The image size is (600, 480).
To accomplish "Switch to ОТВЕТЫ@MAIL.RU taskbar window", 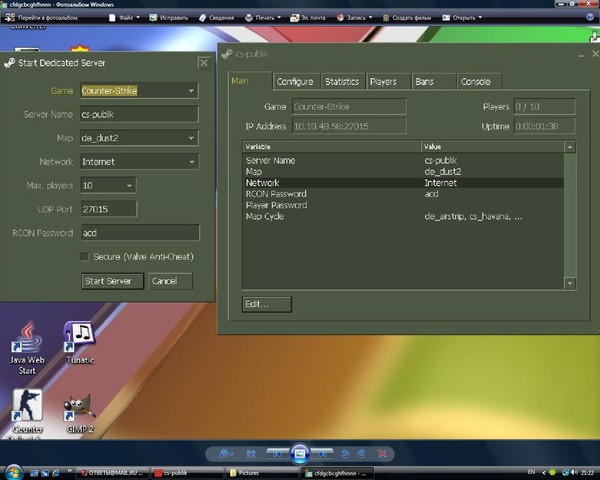I will point(114,473).
